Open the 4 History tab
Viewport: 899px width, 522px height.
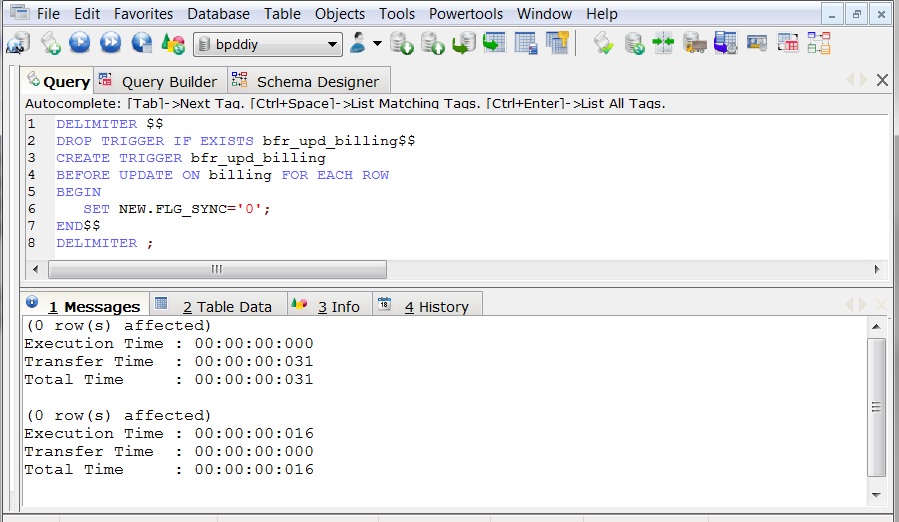(x=427, y=306)
